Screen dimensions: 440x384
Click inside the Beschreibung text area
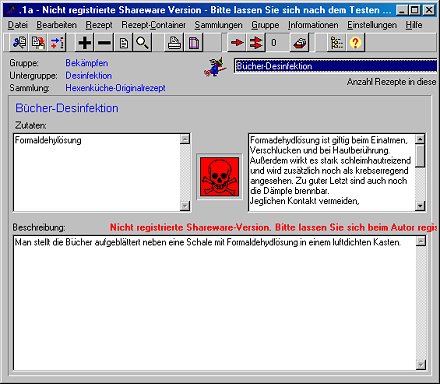click(215, 303)
